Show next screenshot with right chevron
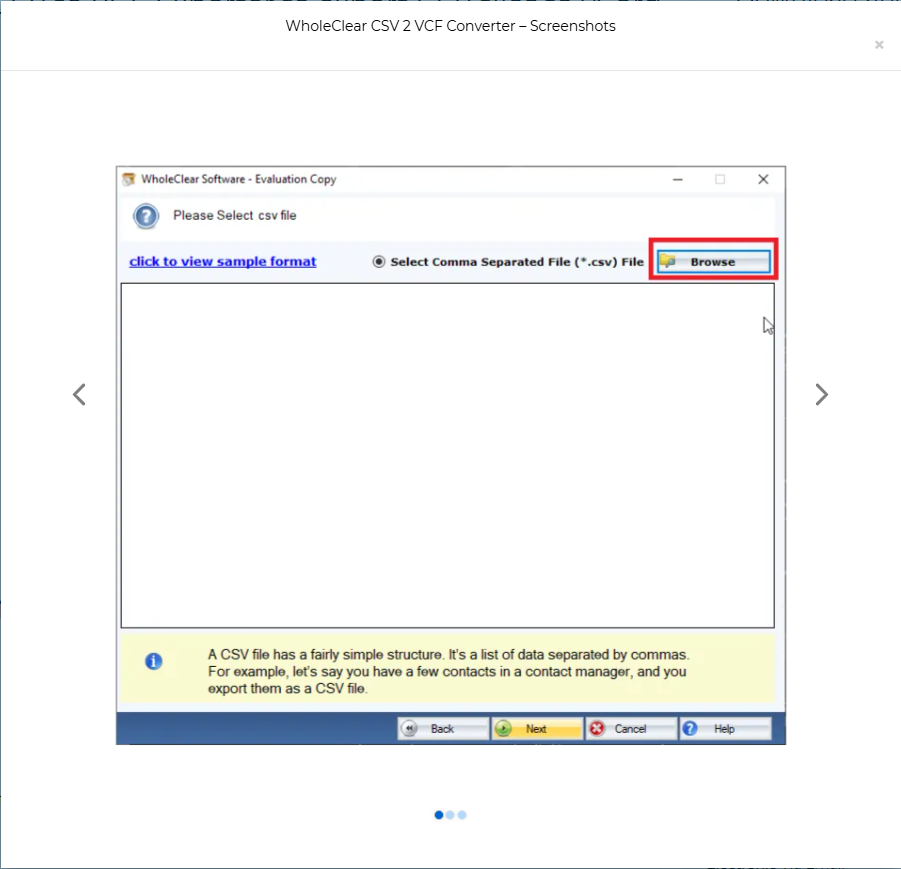The height and width of the screenshot is (869, 901). 822,394
